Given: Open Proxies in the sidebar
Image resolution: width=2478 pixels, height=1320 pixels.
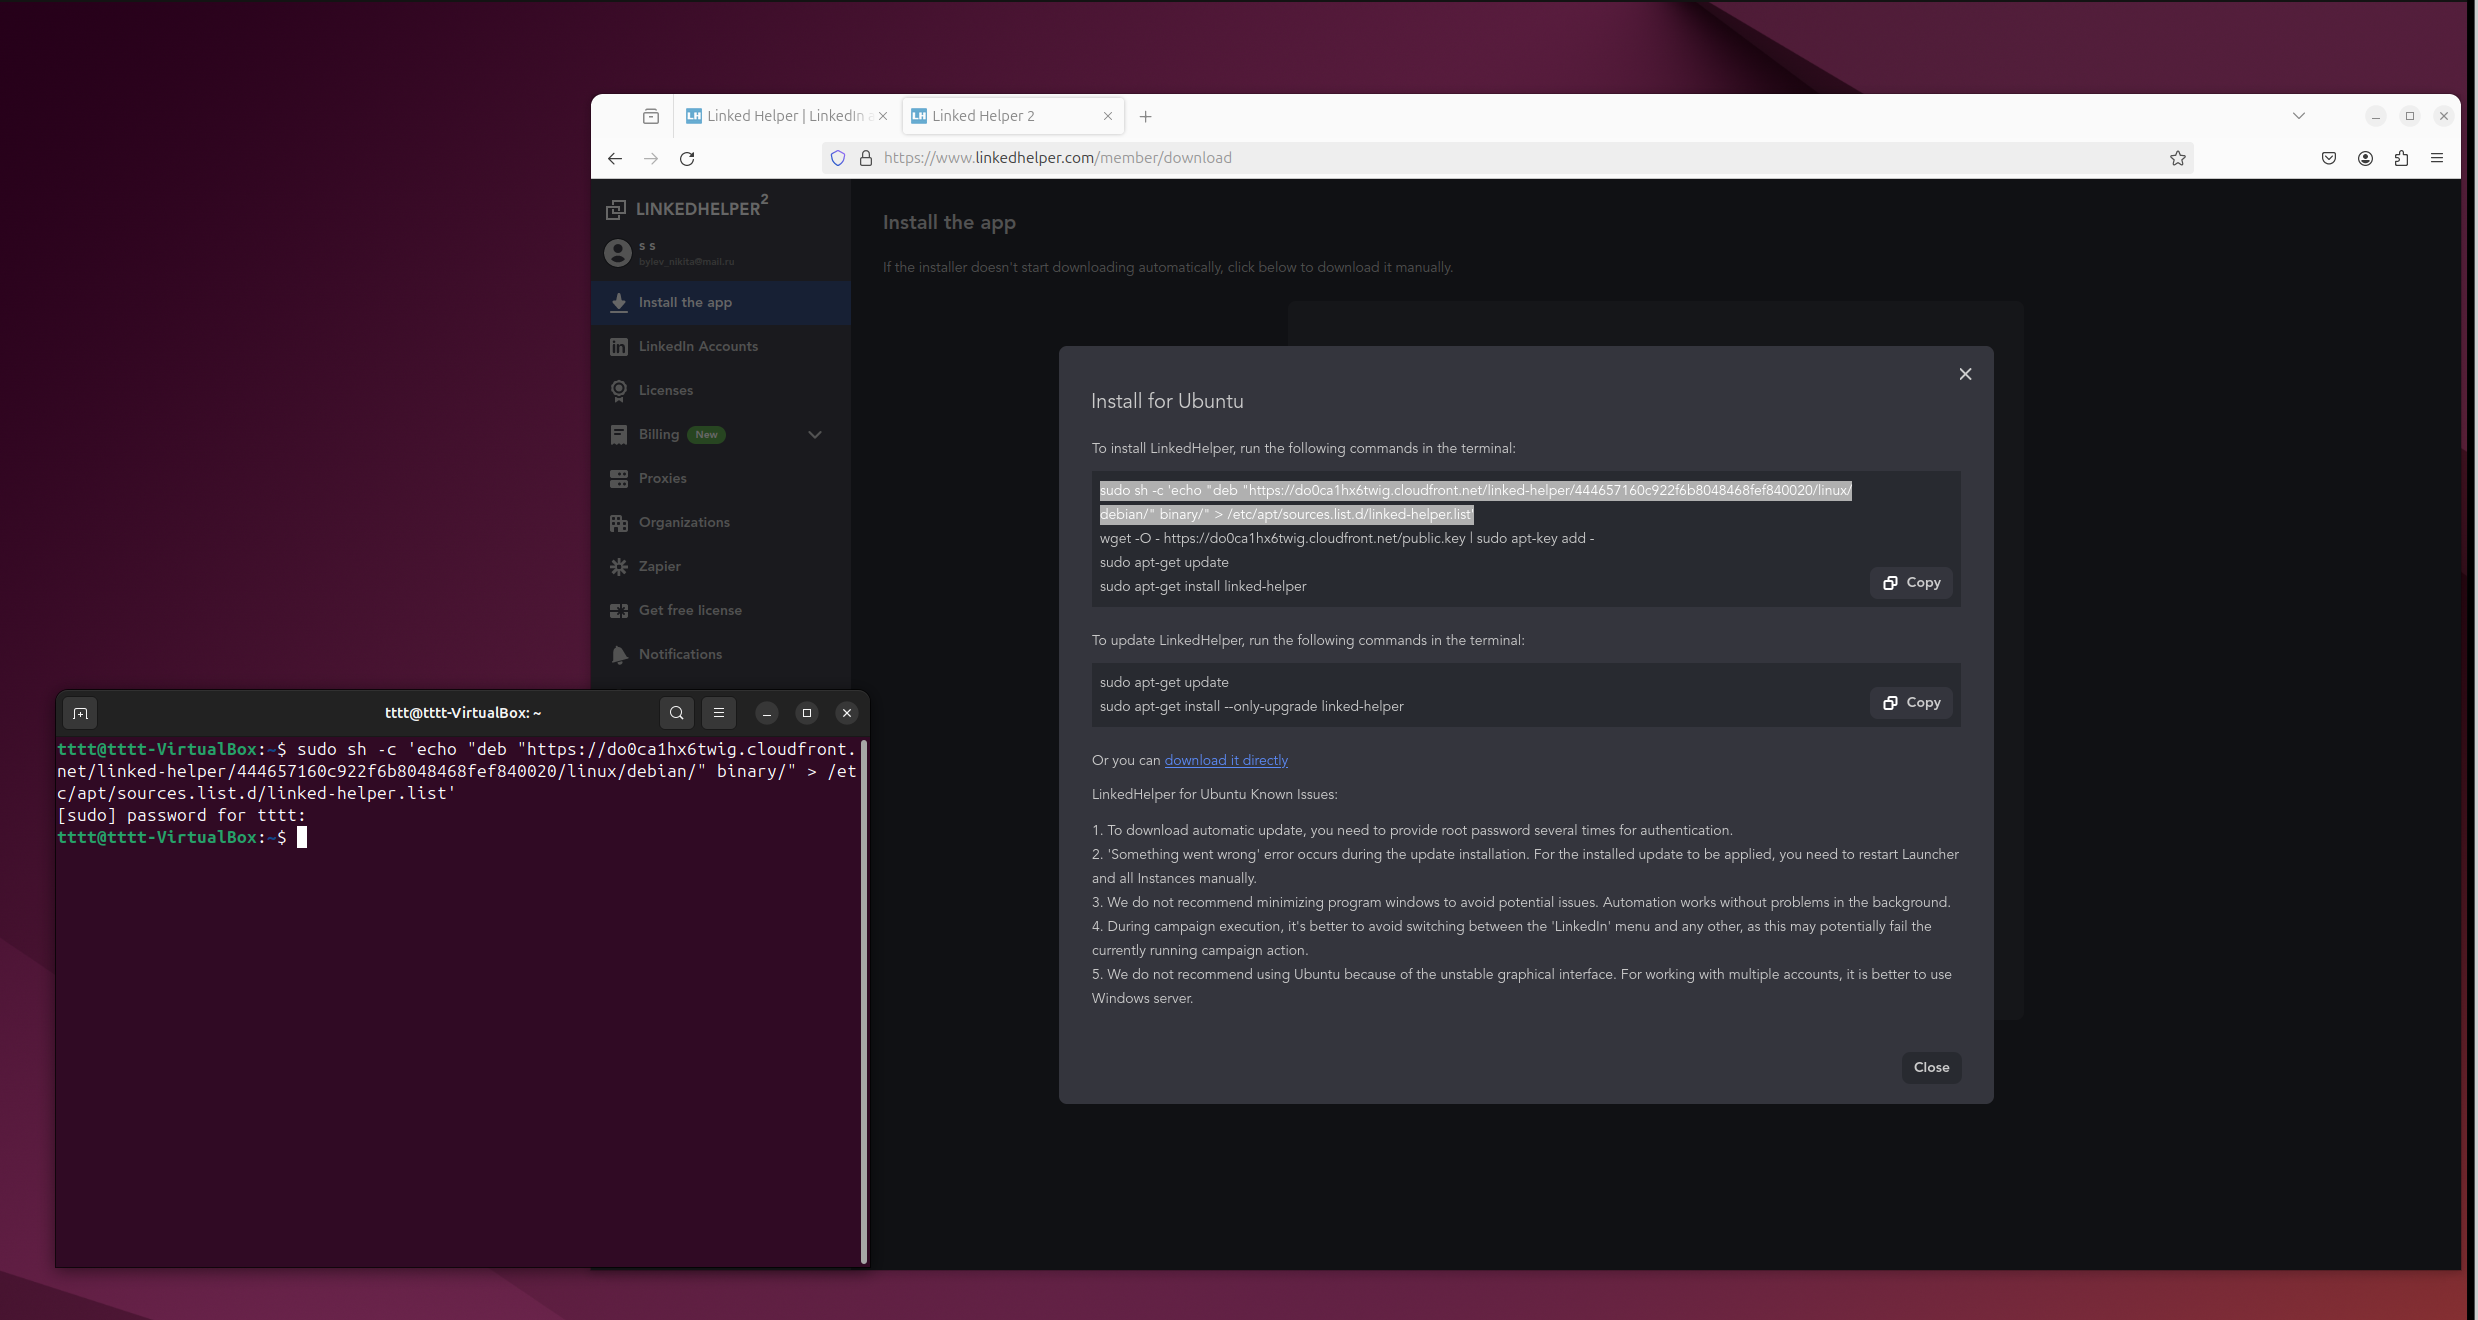Looking at the screenshot, I should point(721,478).
